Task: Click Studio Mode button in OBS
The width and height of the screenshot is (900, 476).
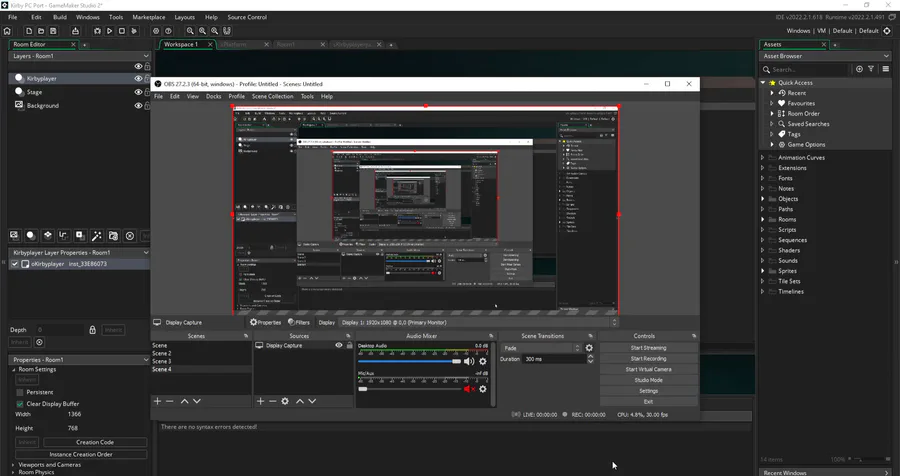Action: [649, 380]
